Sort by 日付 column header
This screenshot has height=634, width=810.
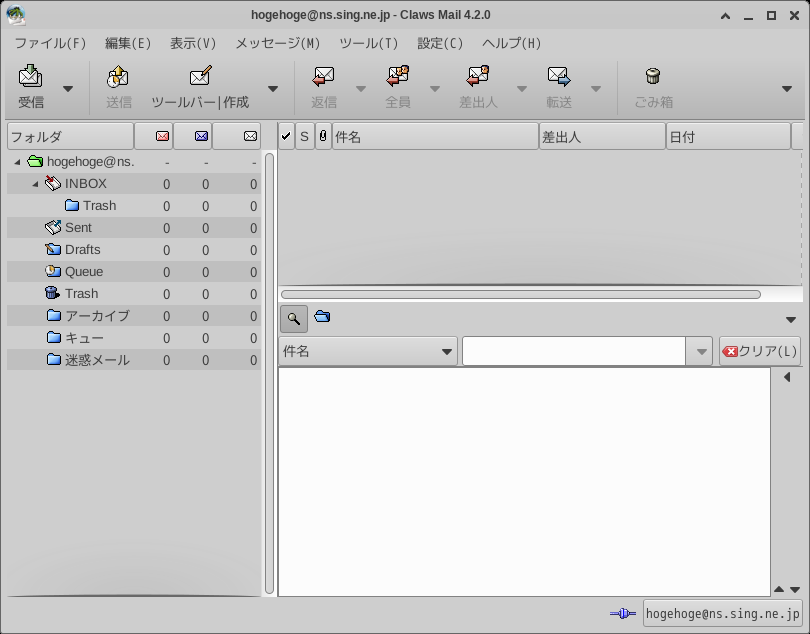click(x=728, y=137)
